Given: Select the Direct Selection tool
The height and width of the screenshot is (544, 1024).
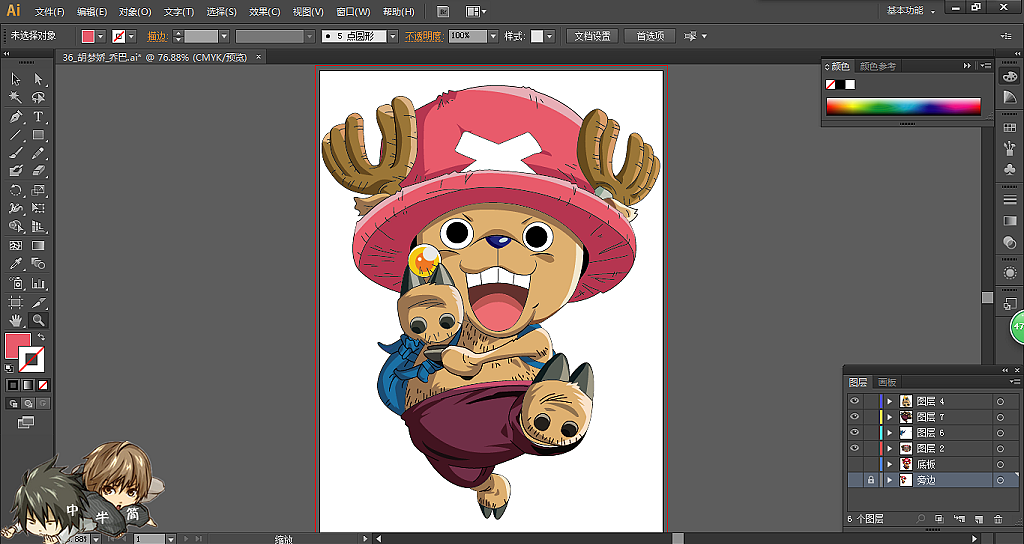Looking at the screenshot, I should [39, 79].
